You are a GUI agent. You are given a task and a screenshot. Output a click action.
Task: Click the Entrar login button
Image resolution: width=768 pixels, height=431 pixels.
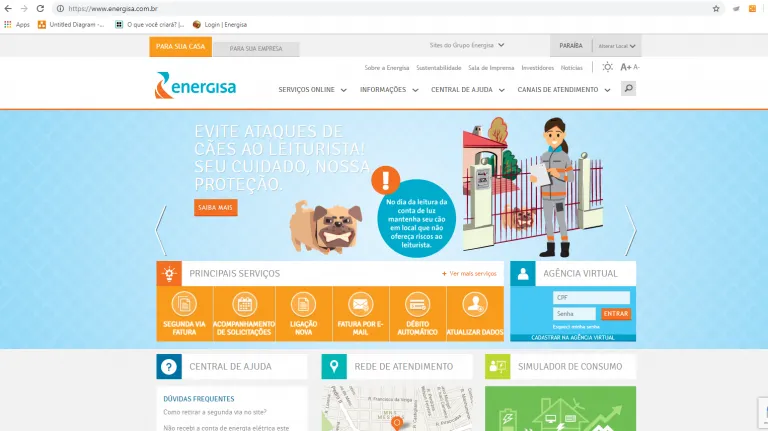click(x=616, y=313)
